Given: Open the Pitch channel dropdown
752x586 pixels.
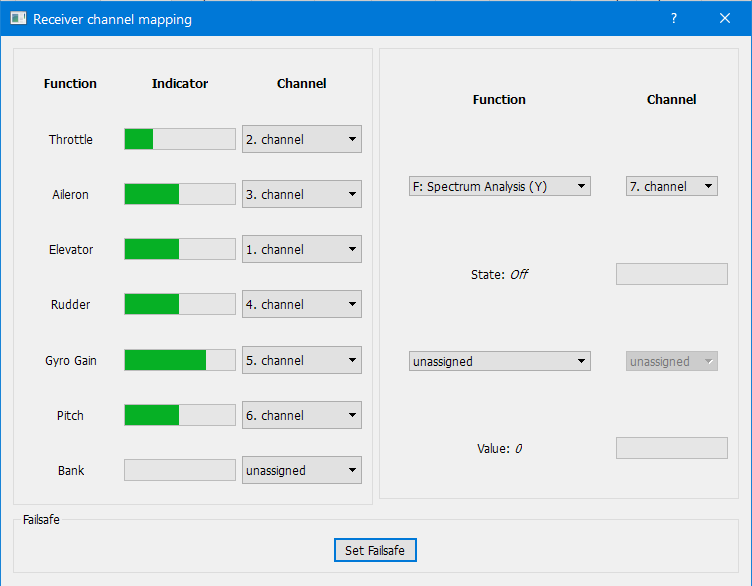Looking at the screenshot, I should (x=301, y=415).
